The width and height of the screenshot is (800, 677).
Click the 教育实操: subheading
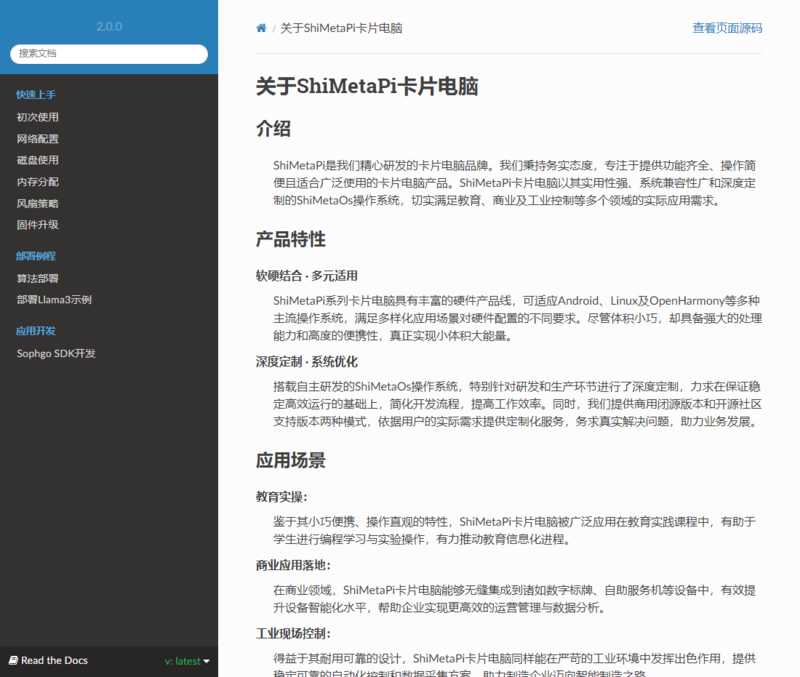282,497
